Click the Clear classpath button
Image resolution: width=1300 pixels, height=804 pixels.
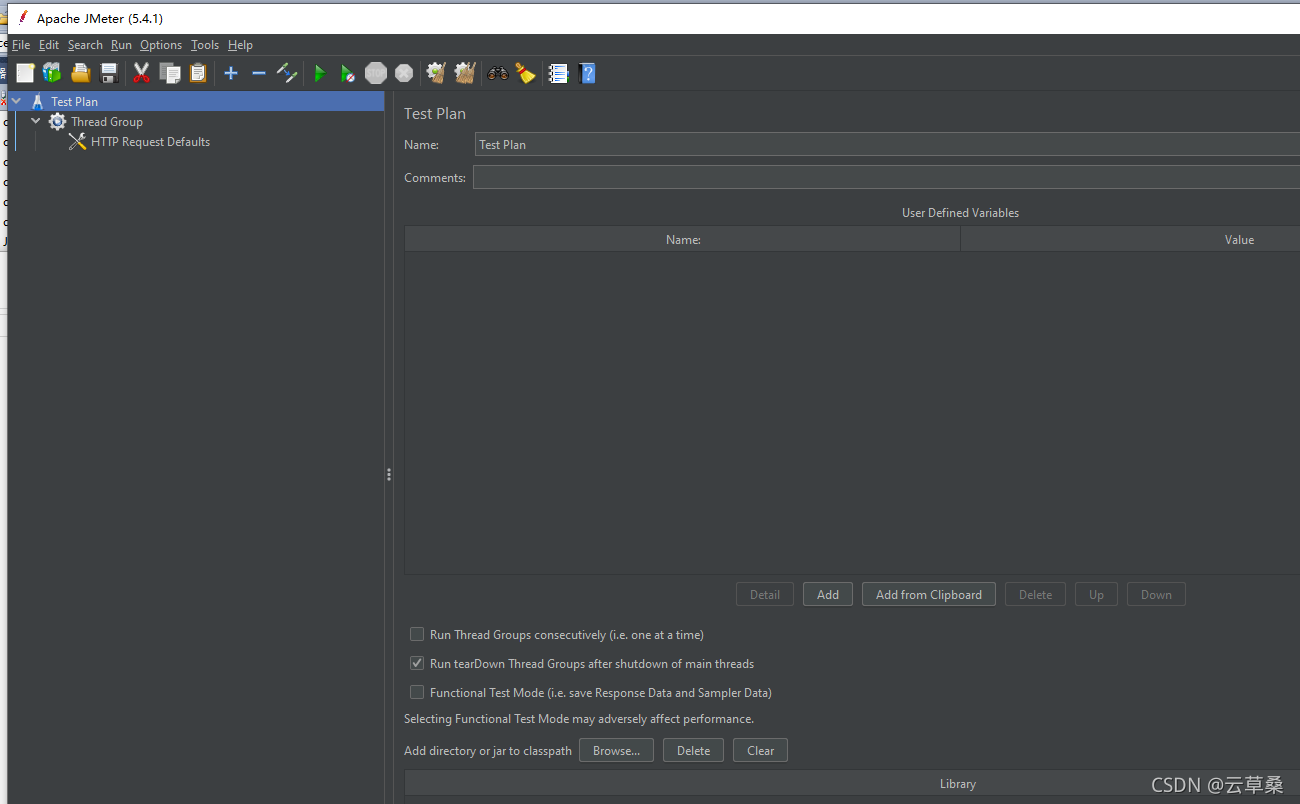pos(760,750)
